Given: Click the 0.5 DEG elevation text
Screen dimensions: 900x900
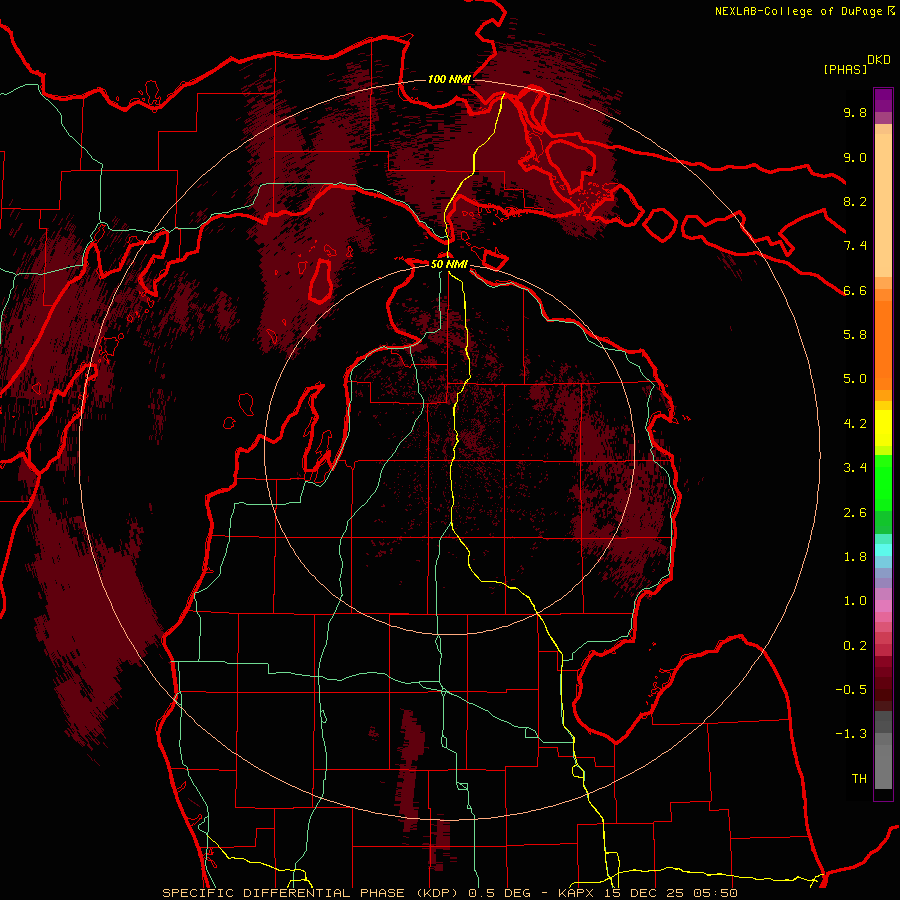Looking at the screenshot, I should point(499,893).
